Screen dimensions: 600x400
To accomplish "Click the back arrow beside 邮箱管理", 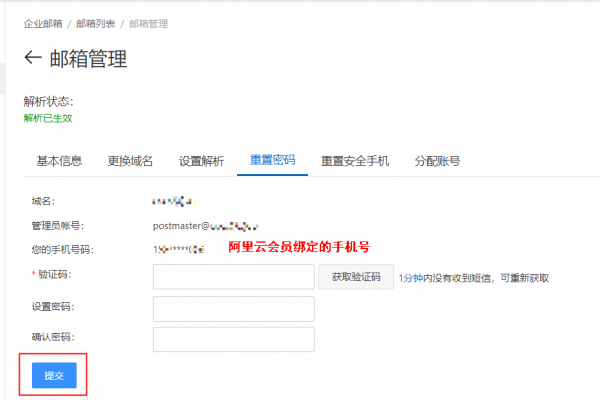I will pos(33,59).
